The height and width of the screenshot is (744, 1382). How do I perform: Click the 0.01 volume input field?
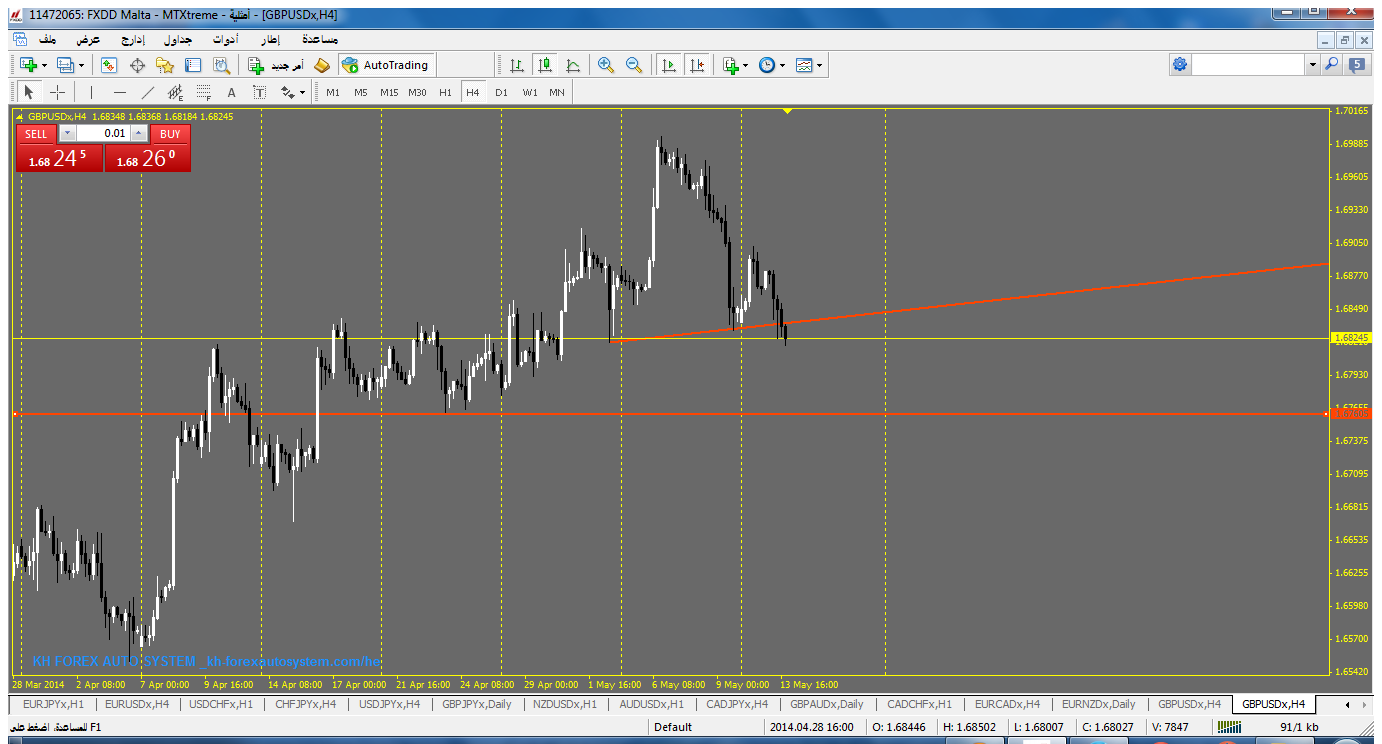(103, 133)
